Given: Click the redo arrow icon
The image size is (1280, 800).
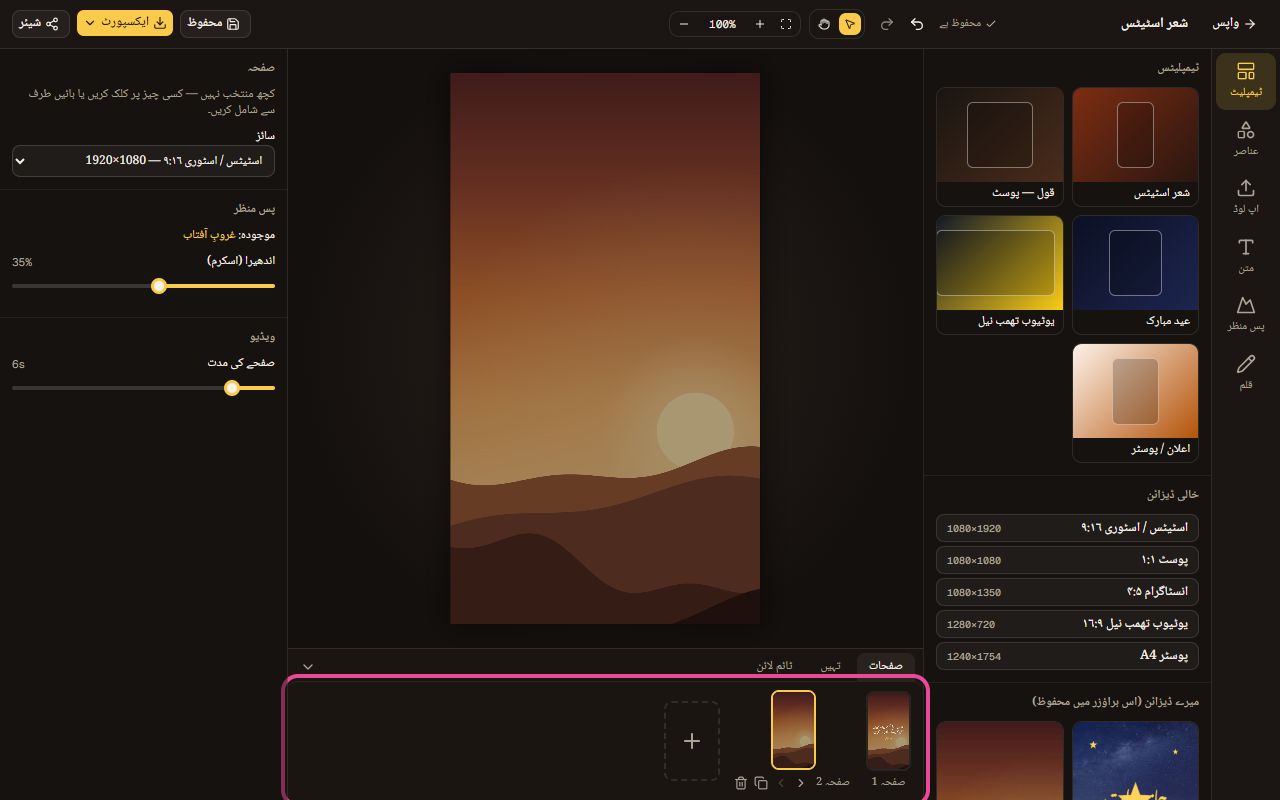Looking at the screenshot, I should [886, 24].
